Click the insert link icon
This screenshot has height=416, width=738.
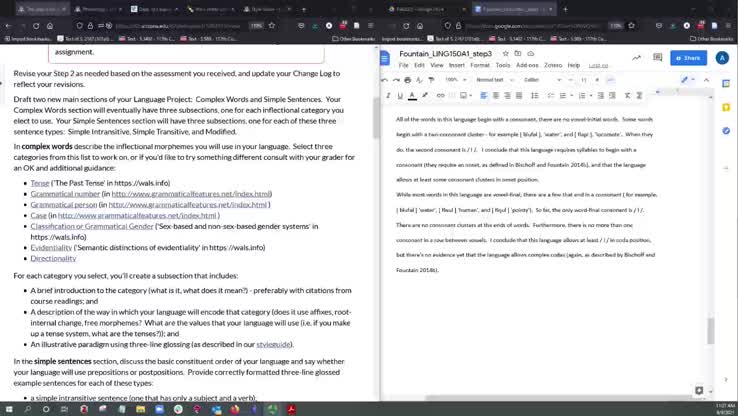(441, 96)
